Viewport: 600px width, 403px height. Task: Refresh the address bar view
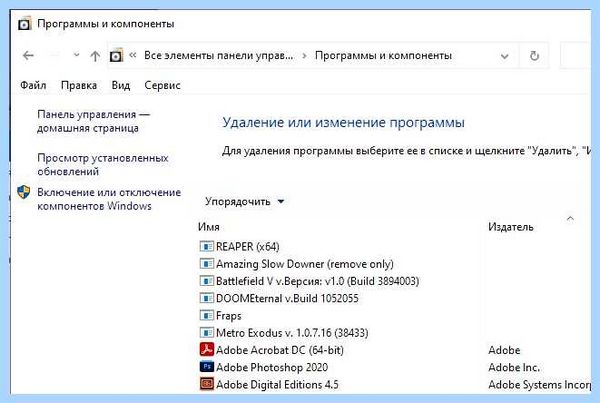tap(534, 56)
